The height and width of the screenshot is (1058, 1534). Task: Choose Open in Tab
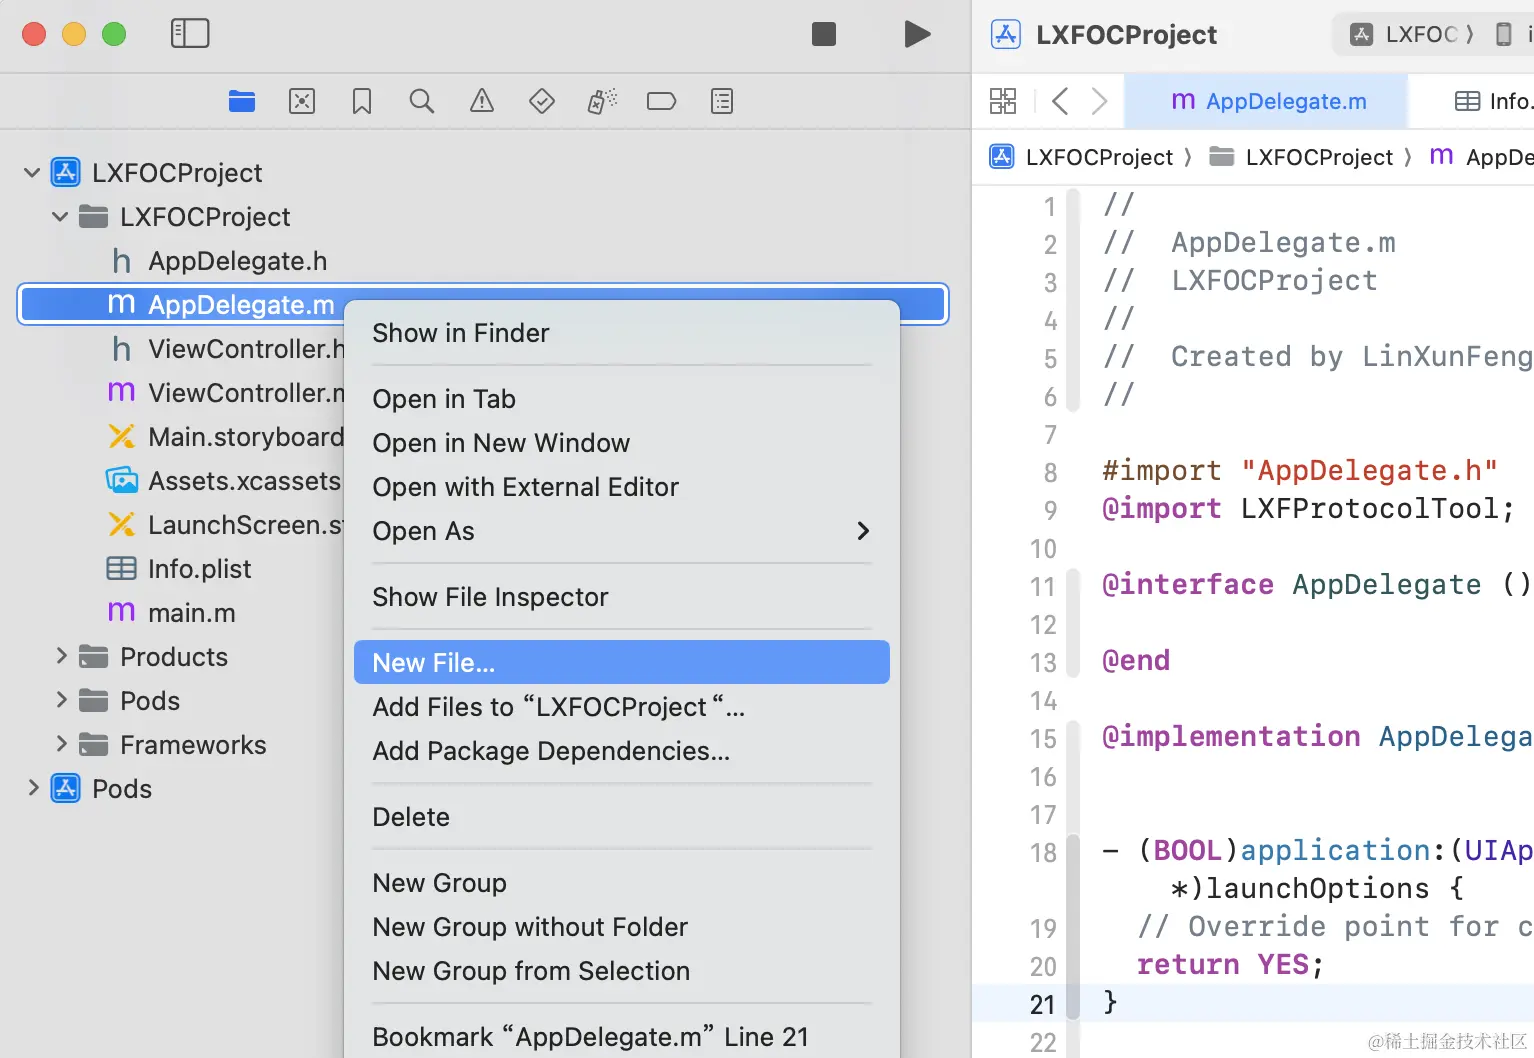tap(622, 399)
